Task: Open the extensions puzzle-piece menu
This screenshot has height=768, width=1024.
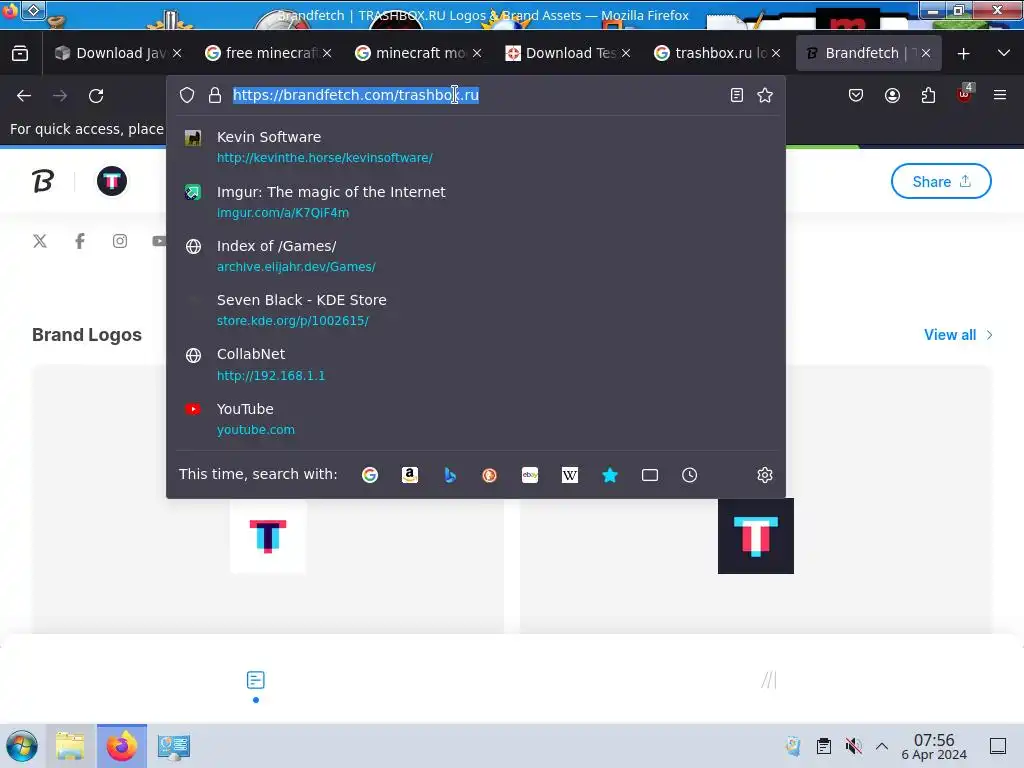Action: pyautogui.click(x=928, y=96)
